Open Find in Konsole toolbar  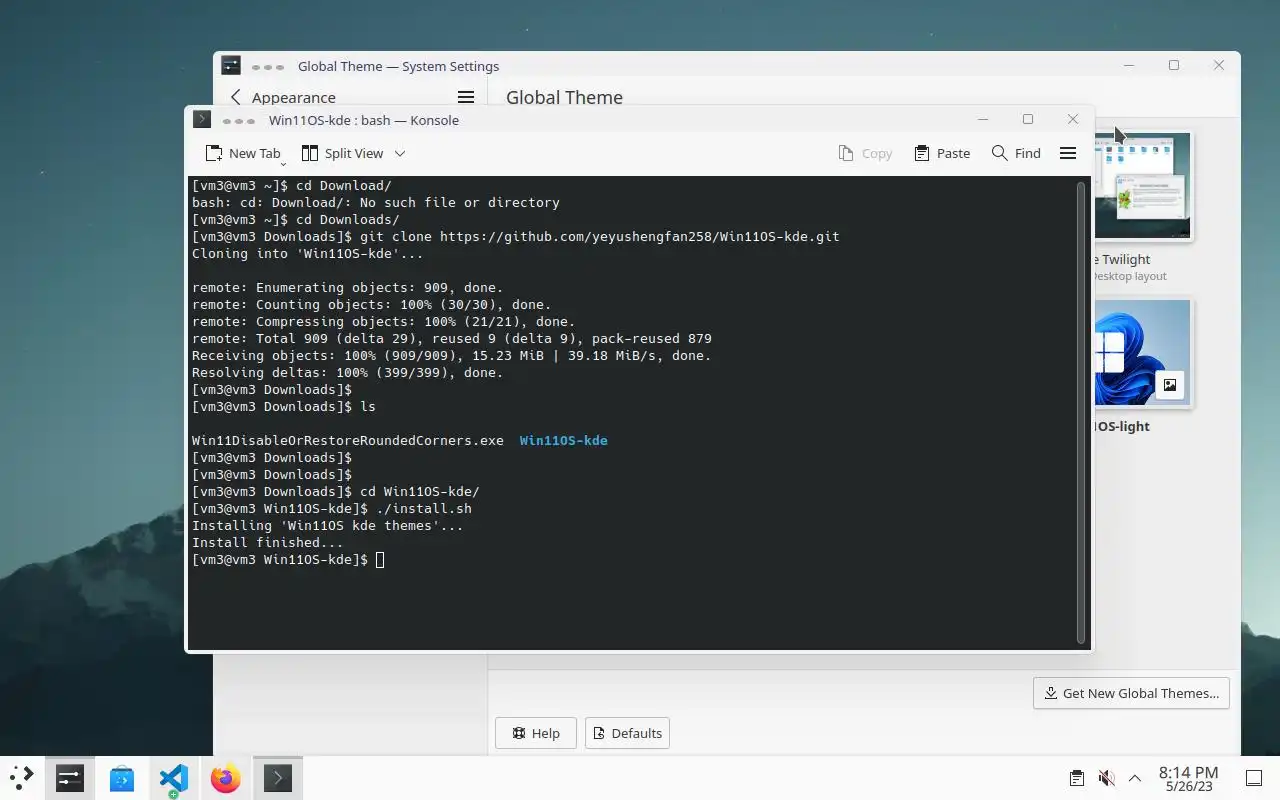coord(1016,153)
